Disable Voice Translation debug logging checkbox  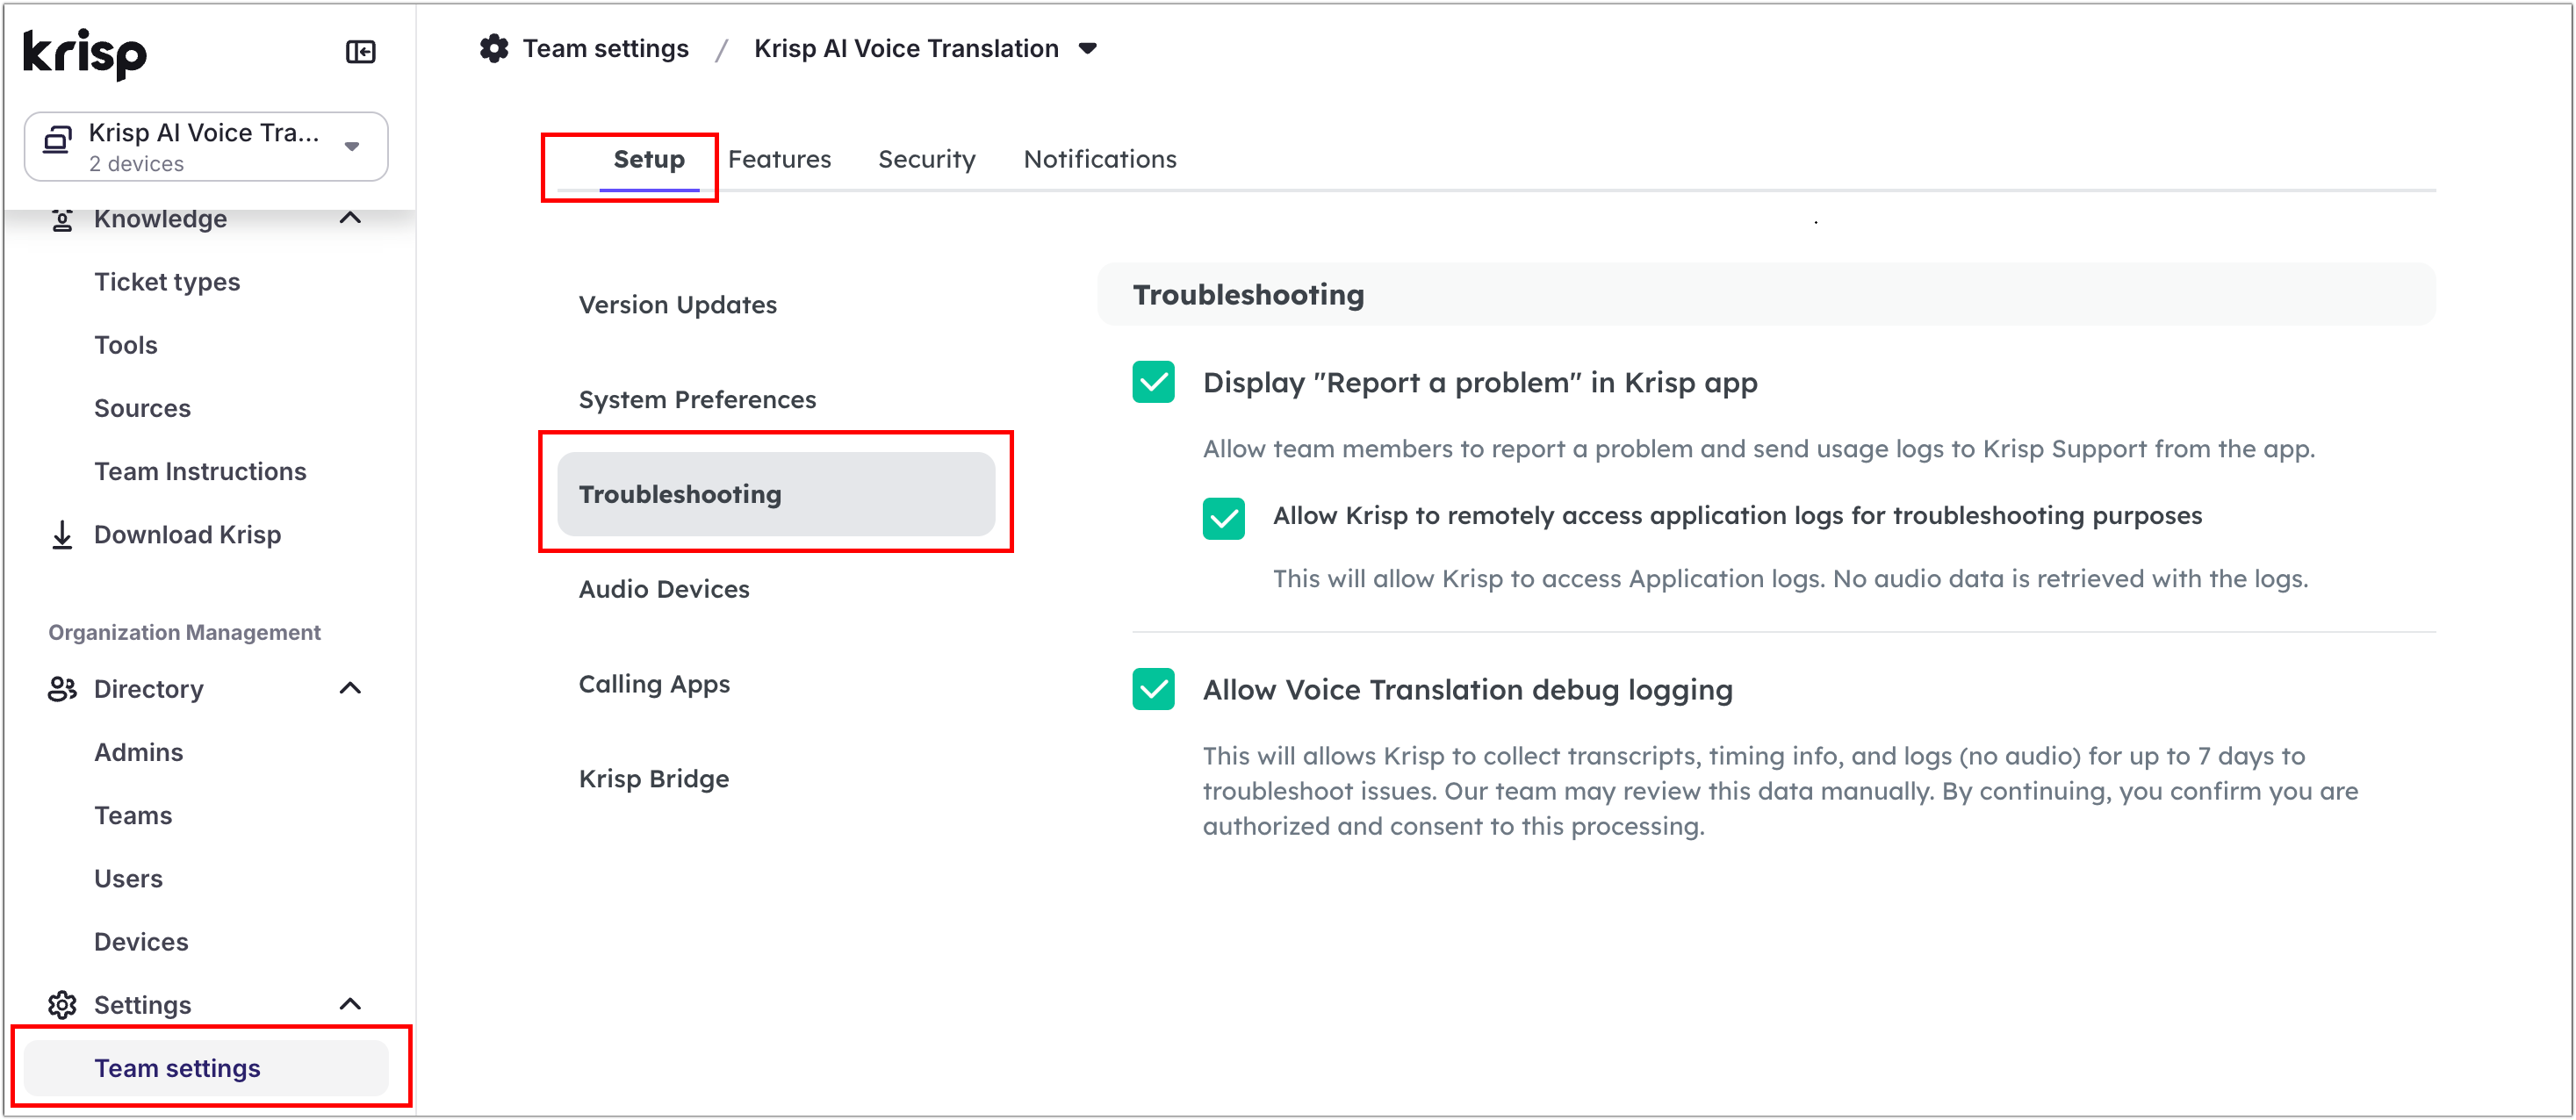1153,689
